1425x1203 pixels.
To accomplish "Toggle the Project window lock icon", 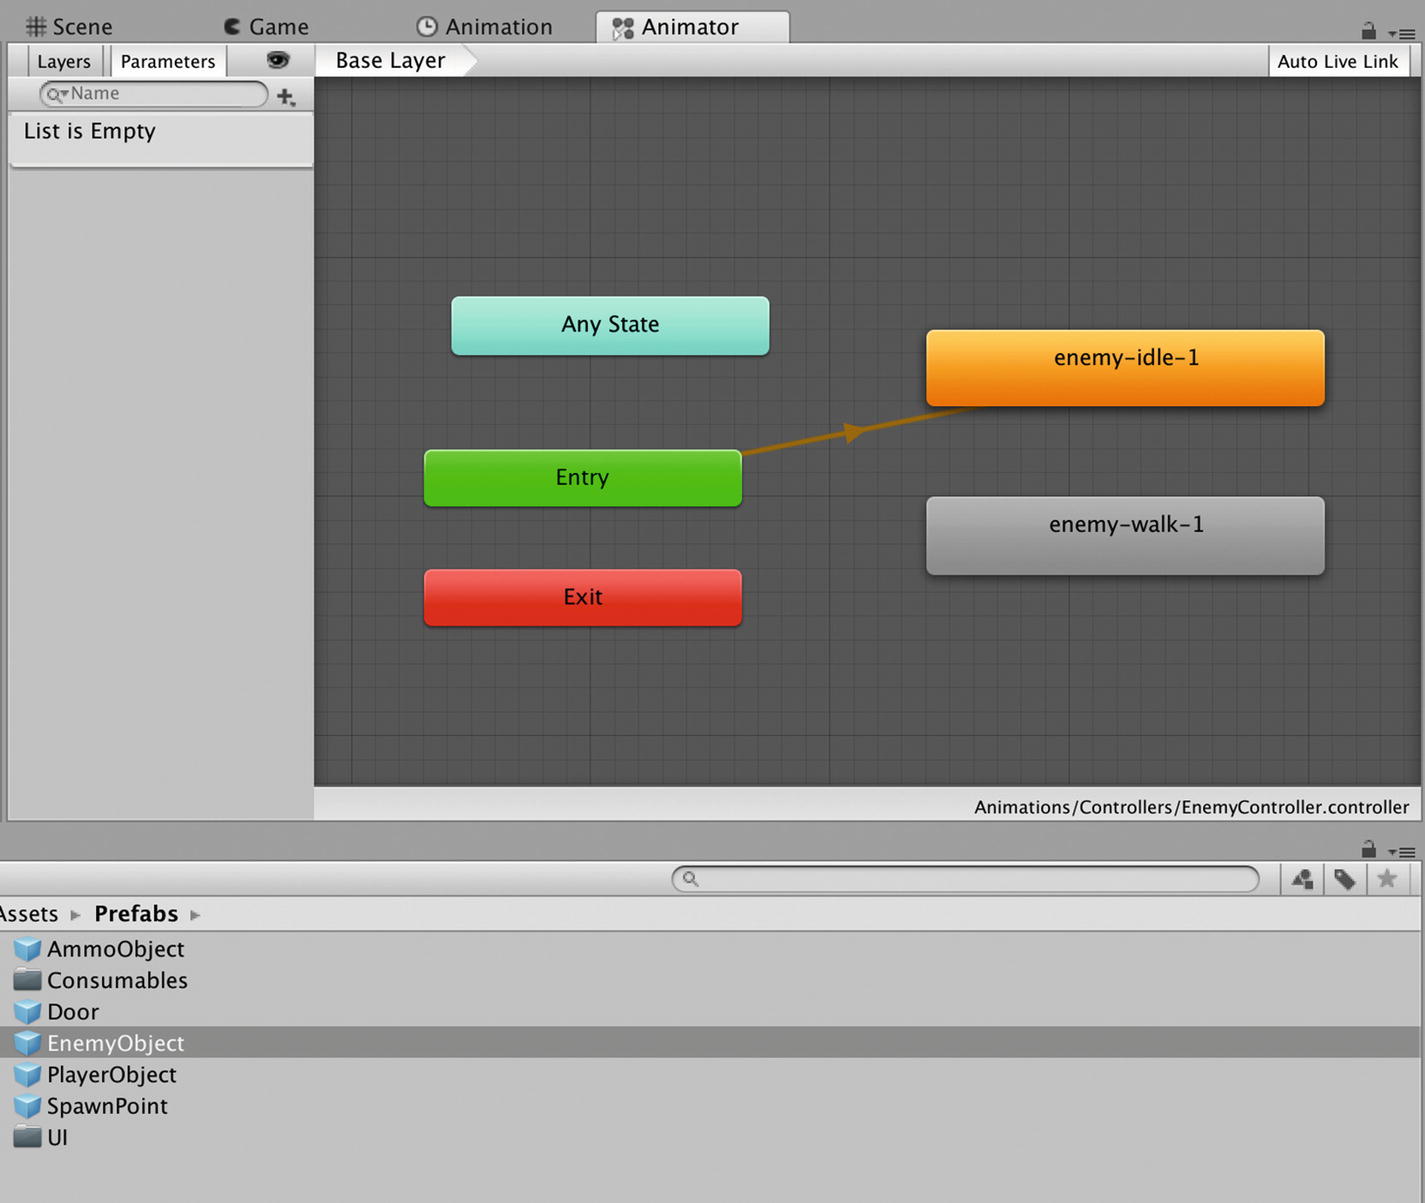I will point(1368,850).
